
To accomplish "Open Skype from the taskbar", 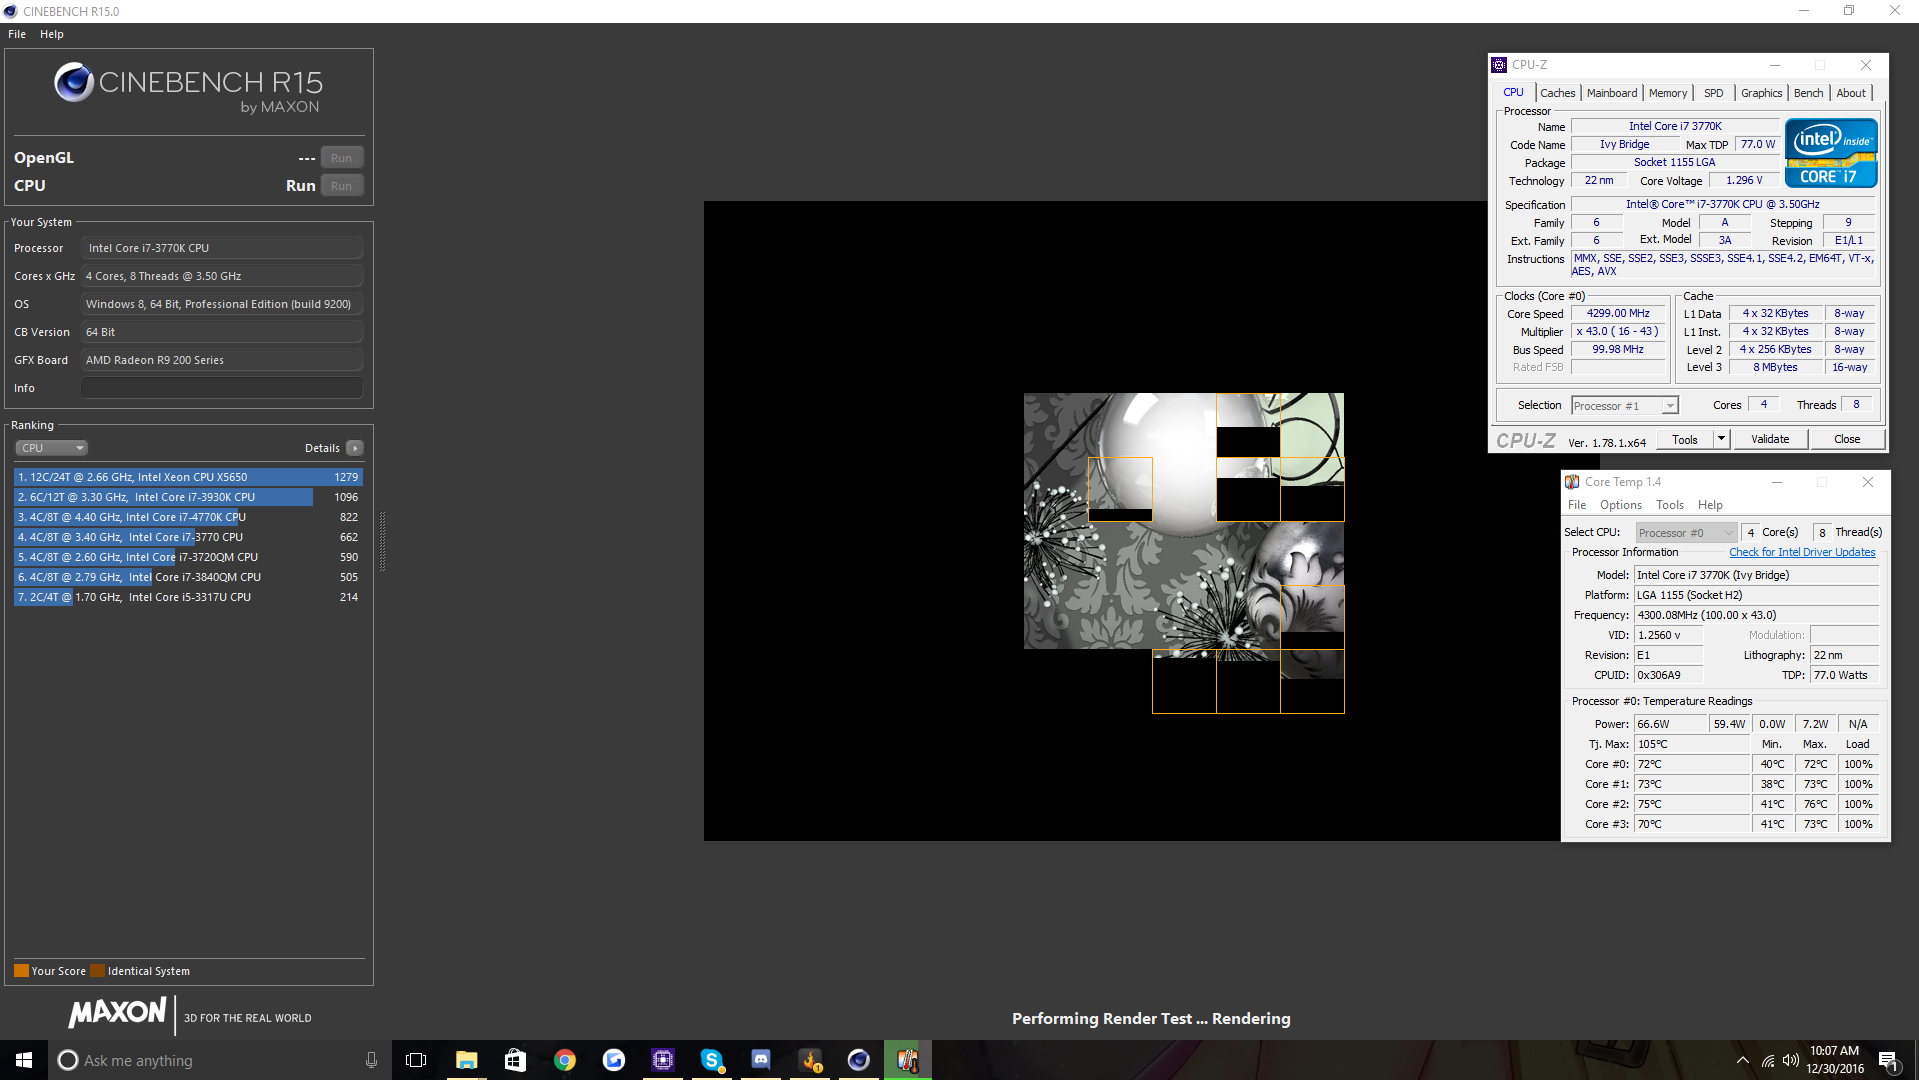I will [712, 1060].
